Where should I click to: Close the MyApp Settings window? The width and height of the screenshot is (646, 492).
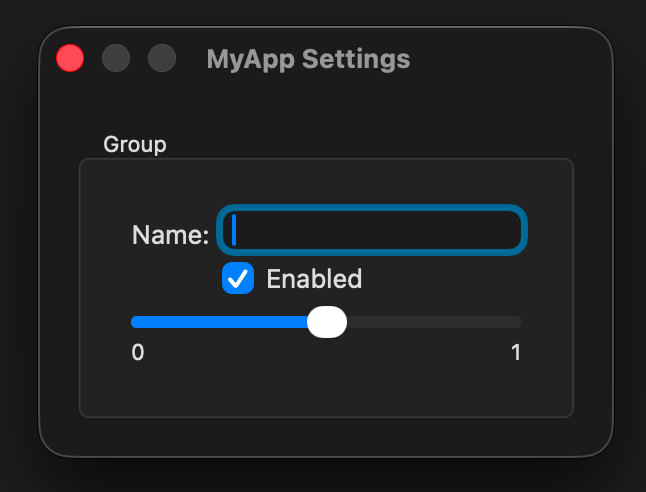coord(70,58)
